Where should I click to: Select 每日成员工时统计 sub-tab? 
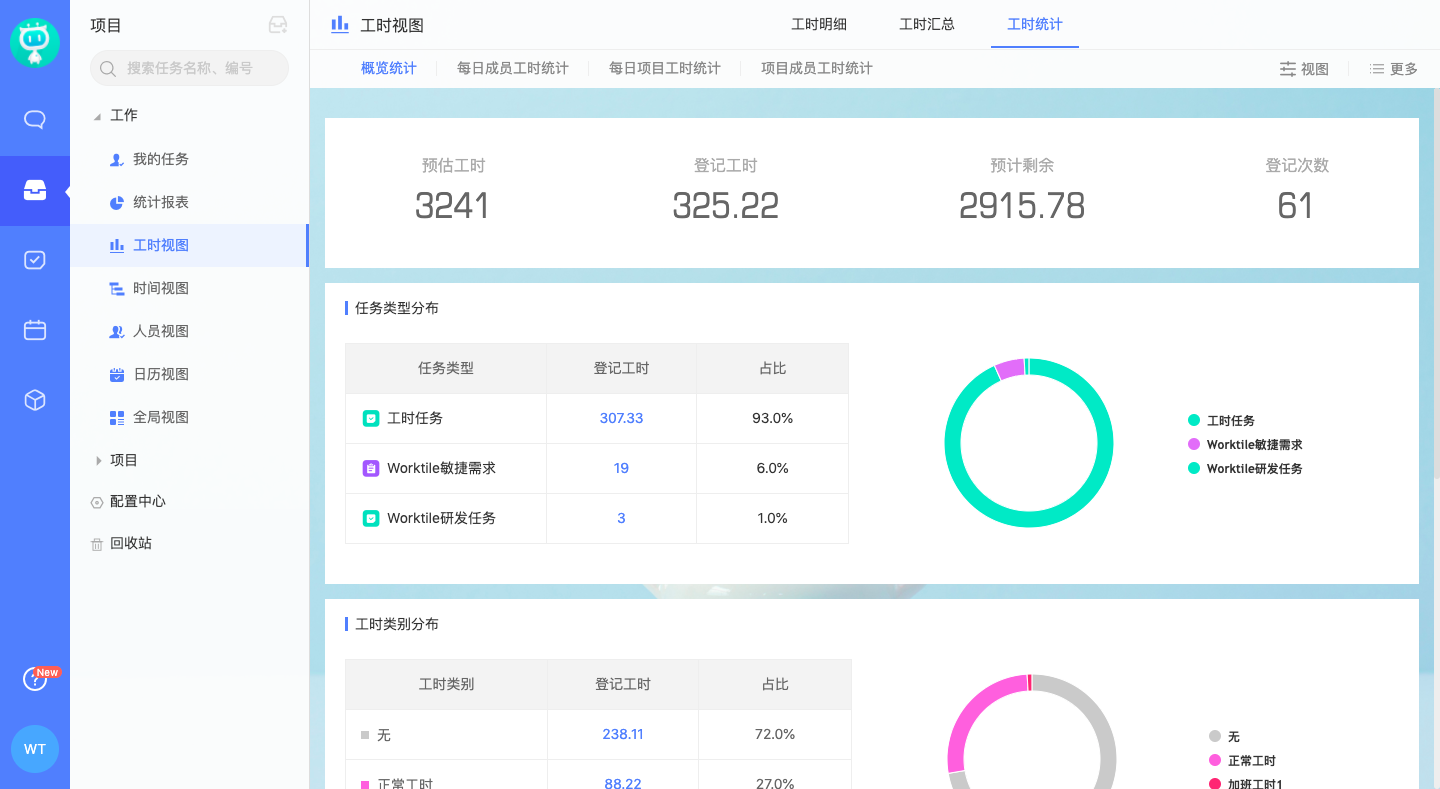pos(512,69)
